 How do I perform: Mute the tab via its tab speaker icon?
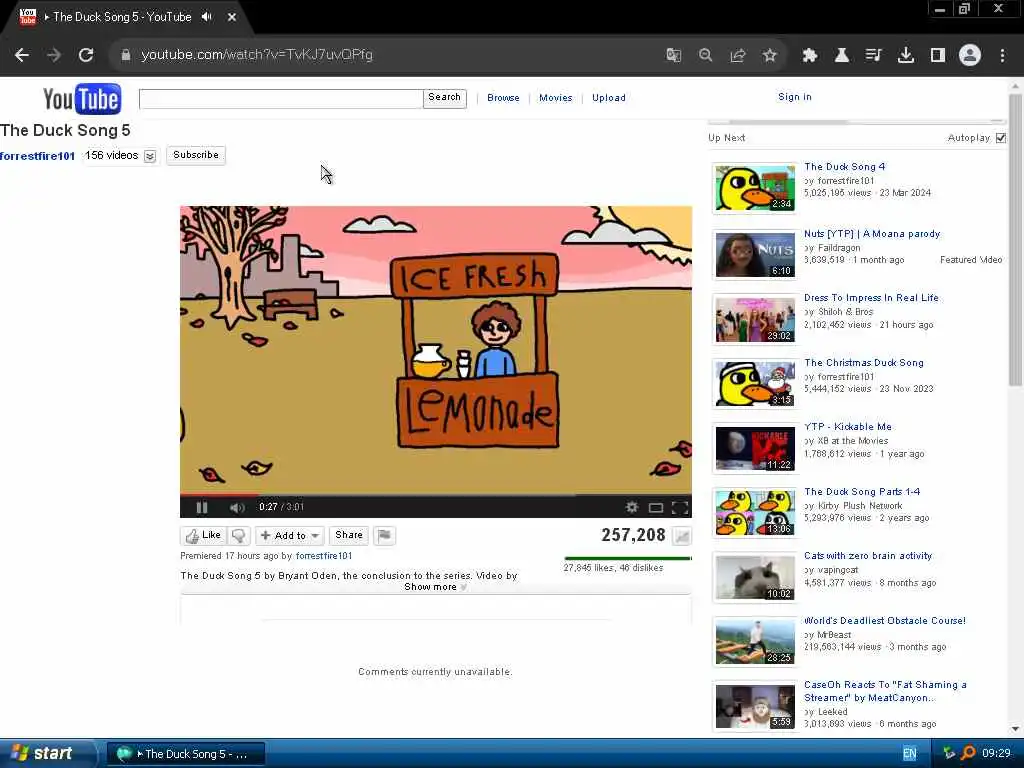point(207,17)
